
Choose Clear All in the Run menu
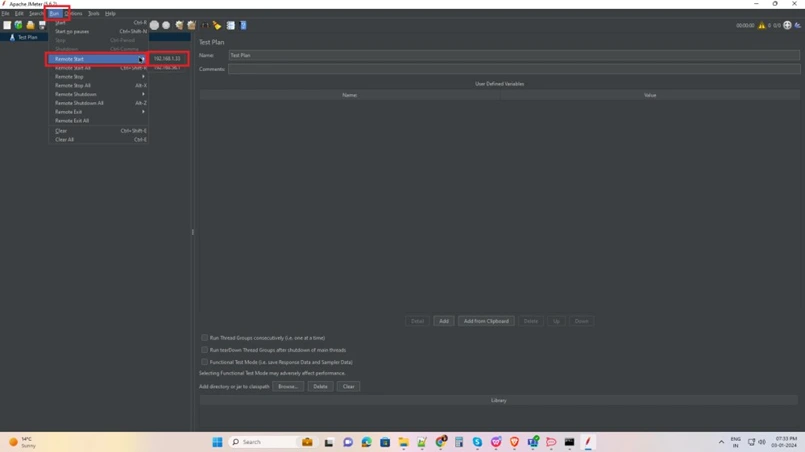pos(98,140)
